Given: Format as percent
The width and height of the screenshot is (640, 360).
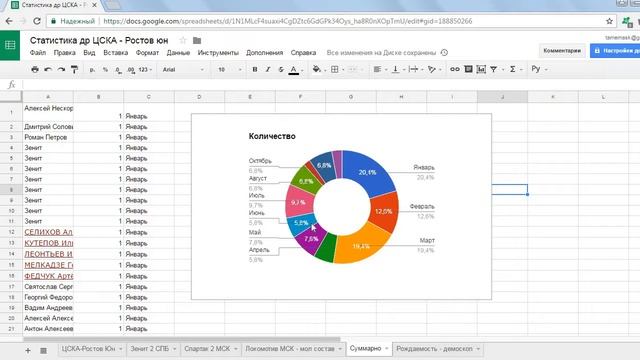Looking at the screenshot, I should coord(105,70).
